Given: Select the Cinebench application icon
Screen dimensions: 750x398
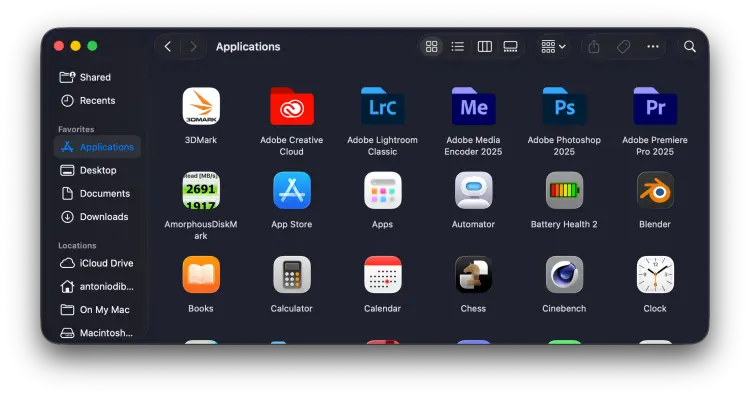Looking at the screenshot, I should pyautogui.click(x=564, y=275).
